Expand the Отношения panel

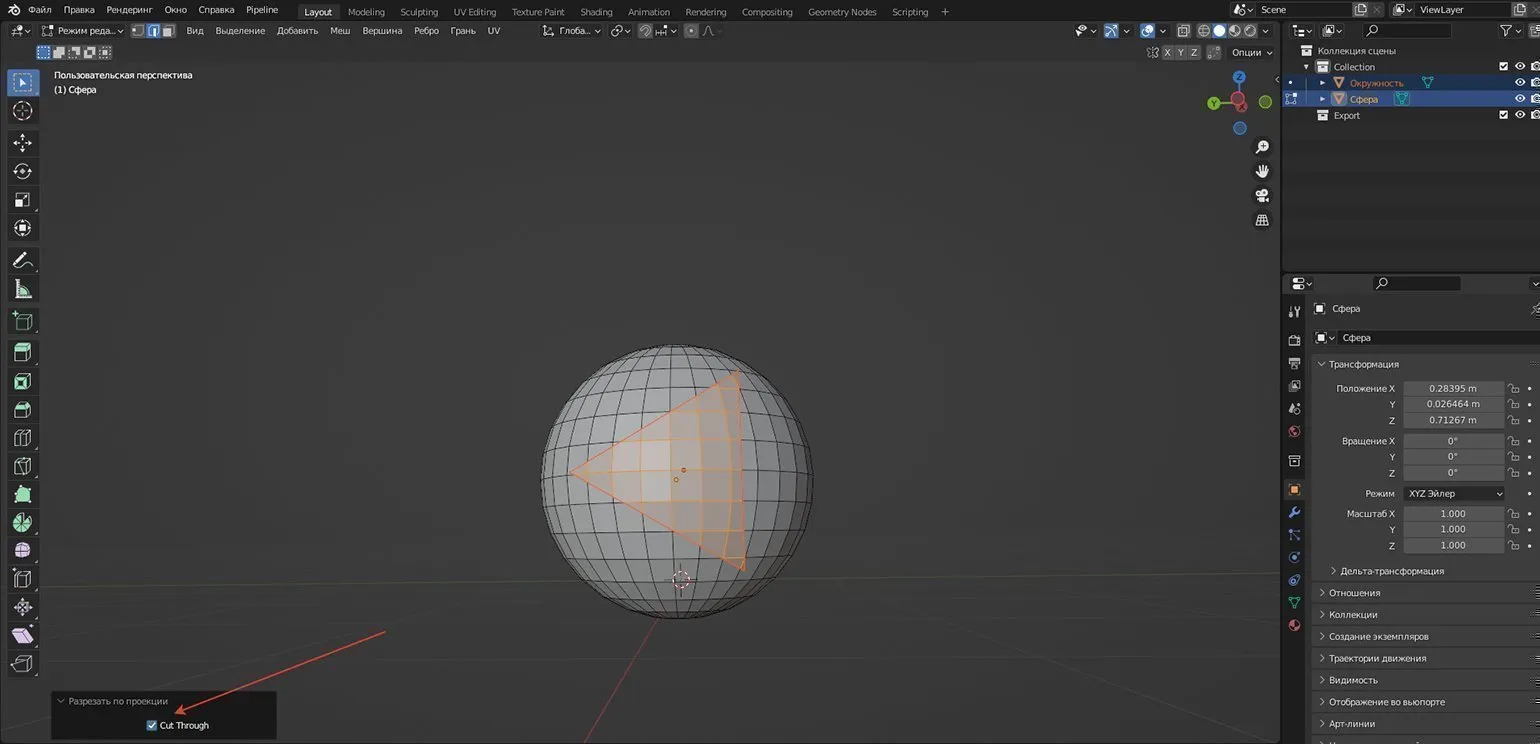click(x=1354, y=593)
